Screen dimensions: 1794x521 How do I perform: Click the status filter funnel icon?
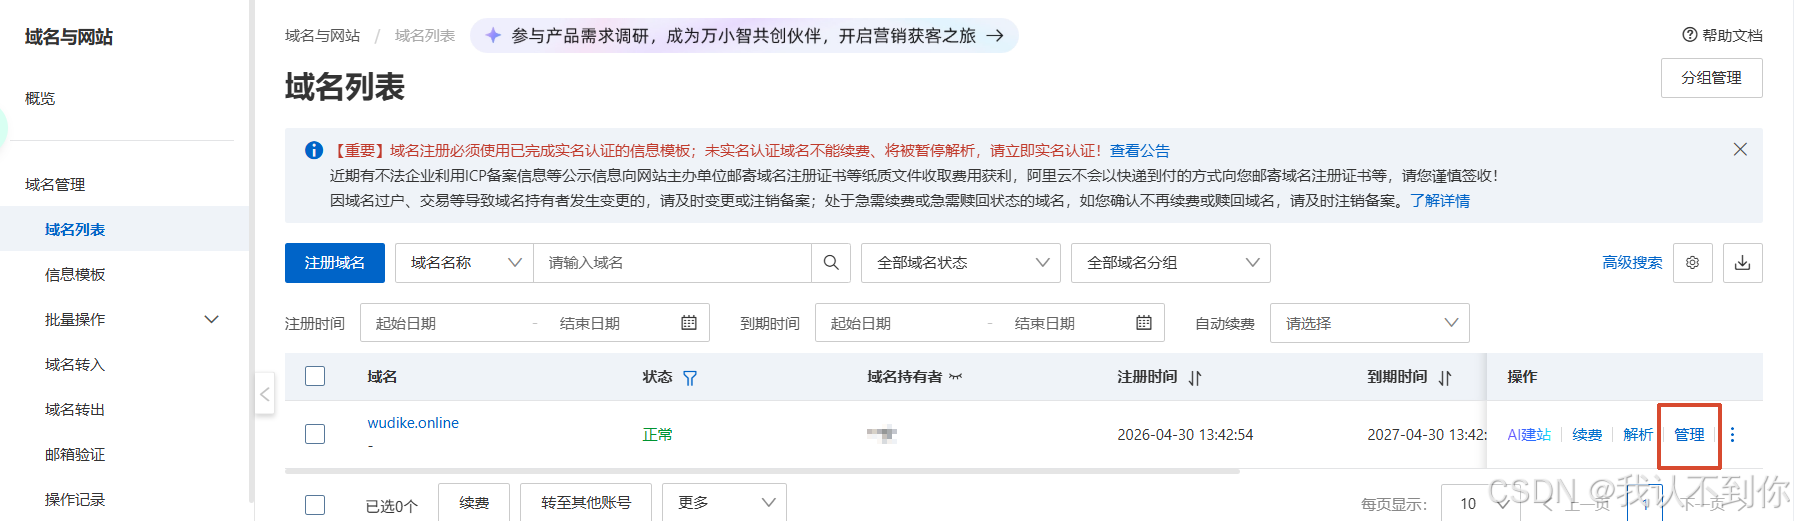click(690, 378)
